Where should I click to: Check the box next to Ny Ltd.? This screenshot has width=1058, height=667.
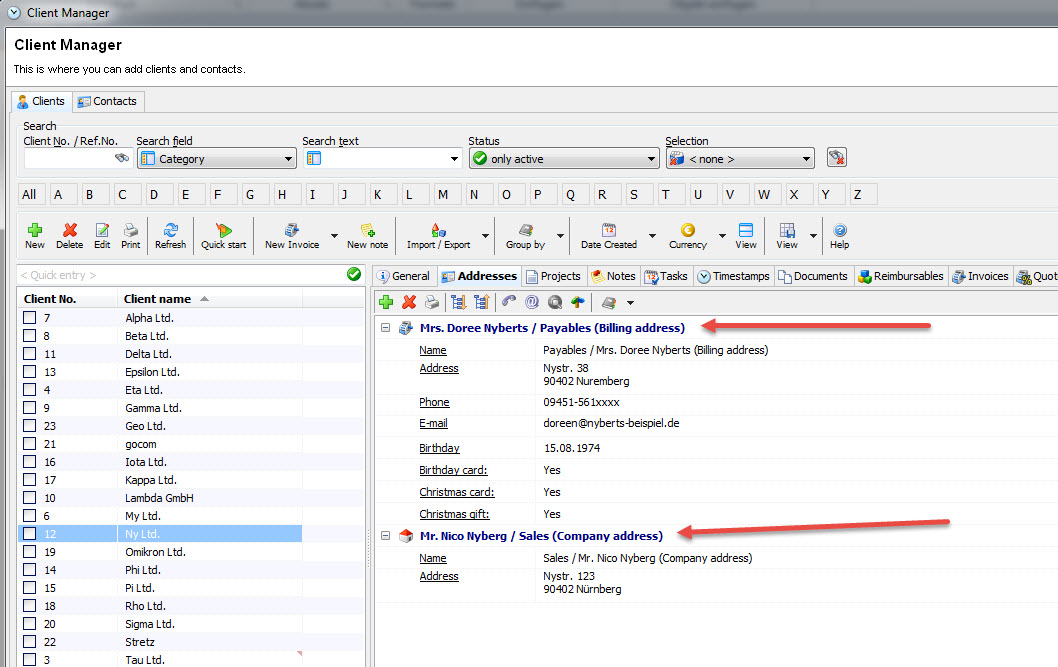pos(30,534)
